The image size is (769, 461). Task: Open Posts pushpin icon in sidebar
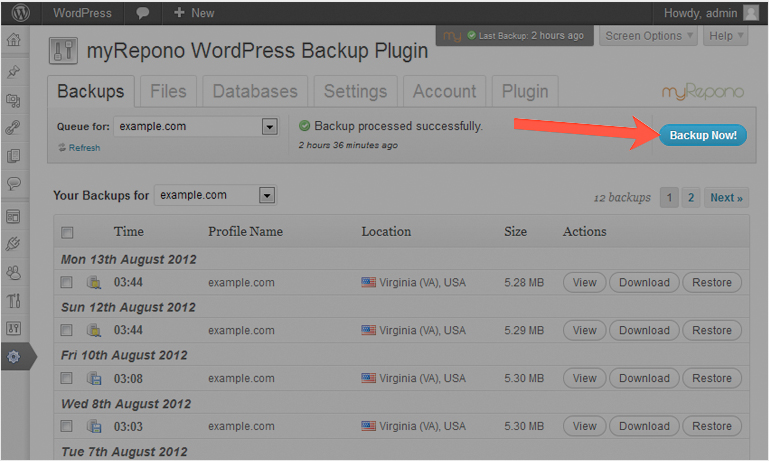click(x=14, y=72)
